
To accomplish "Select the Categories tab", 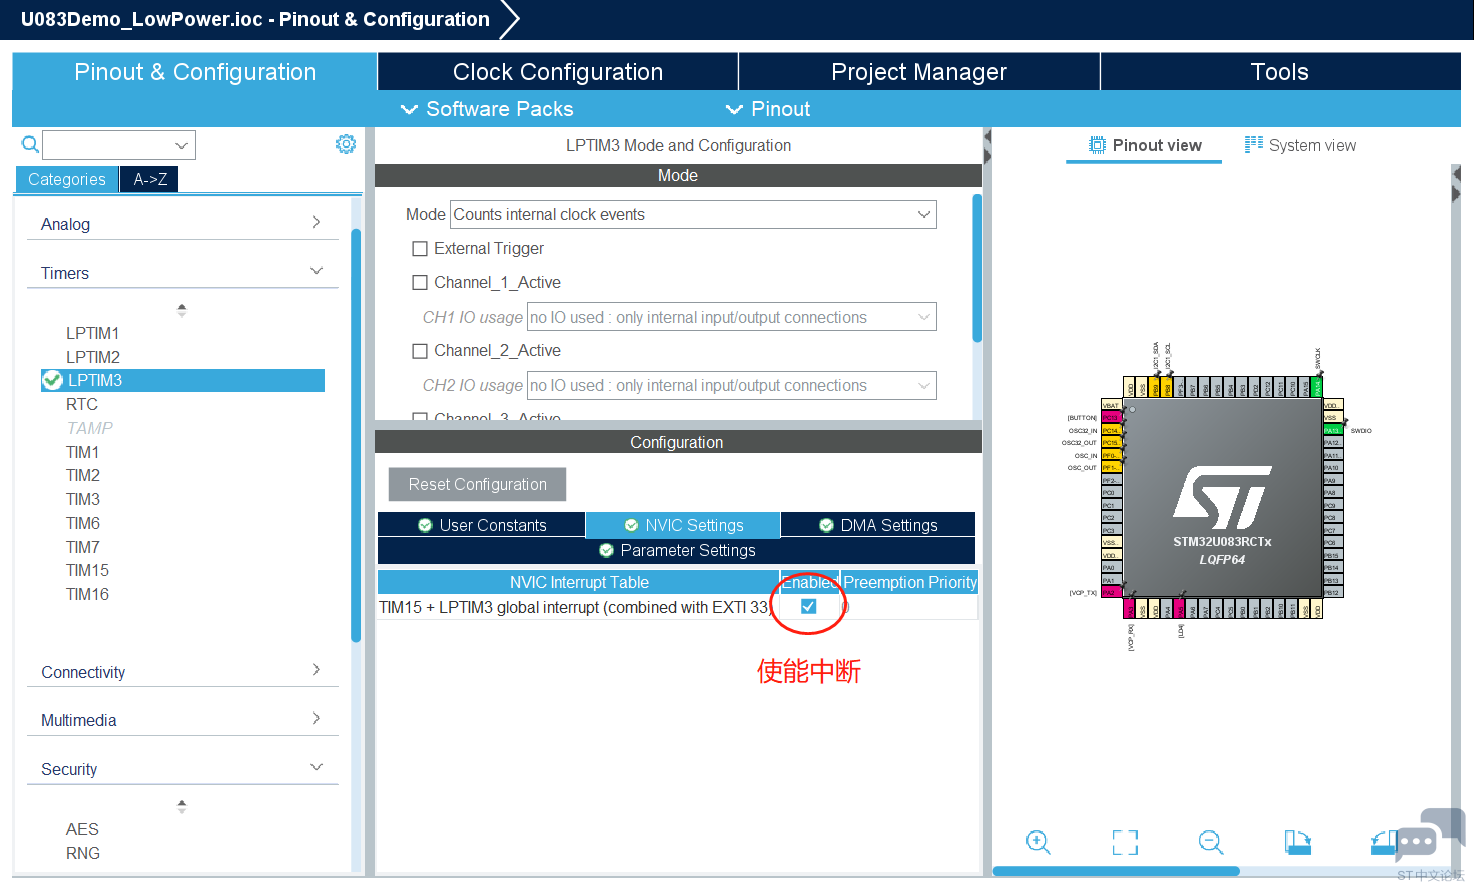I will click(x=67, y=179).
